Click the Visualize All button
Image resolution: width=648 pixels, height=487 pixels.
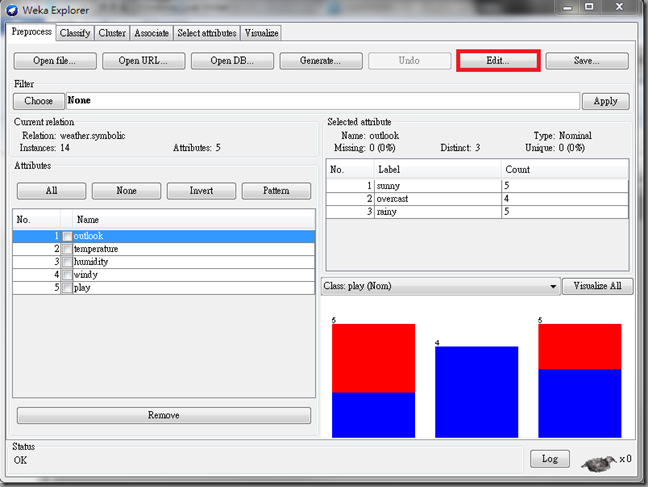click(598, 286)
